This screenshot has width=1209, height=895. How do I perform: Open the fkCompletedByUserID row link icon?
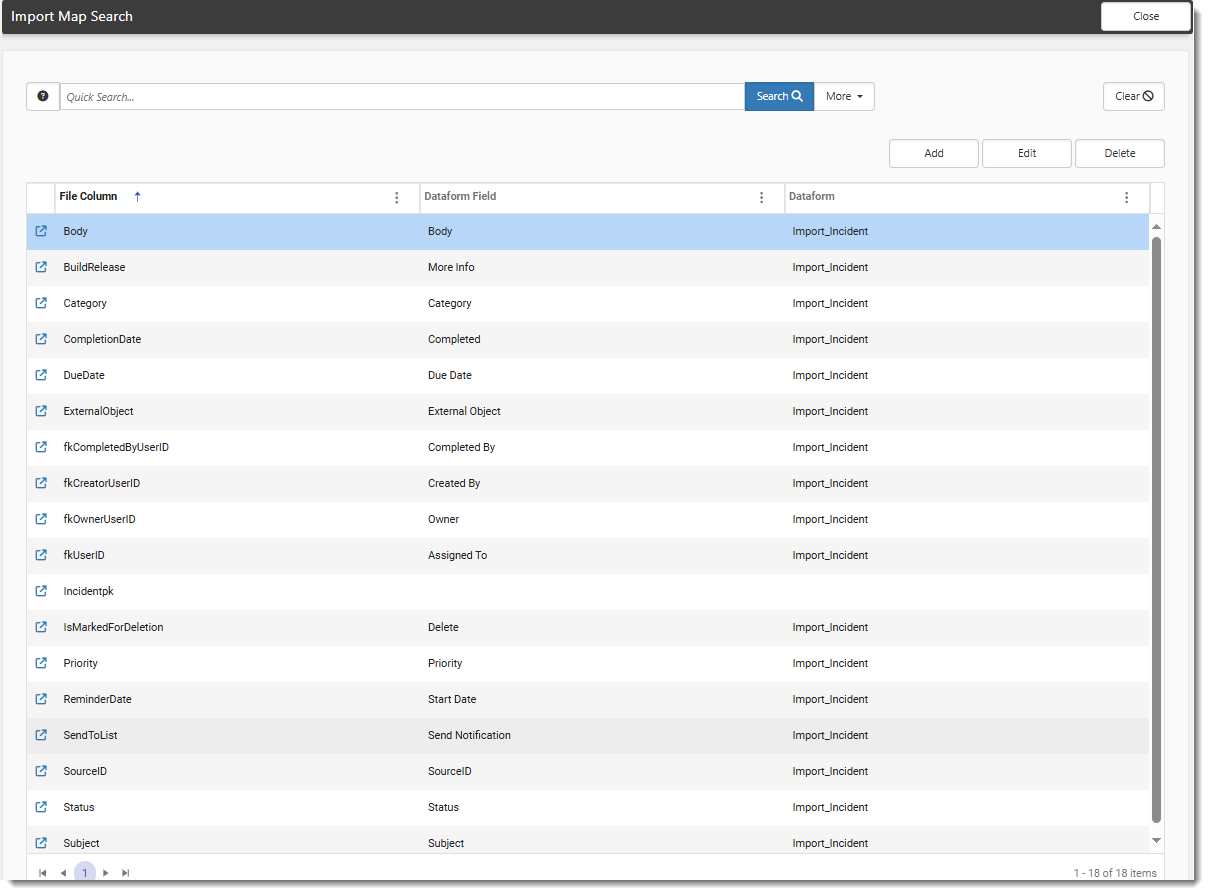pos(41,447)
